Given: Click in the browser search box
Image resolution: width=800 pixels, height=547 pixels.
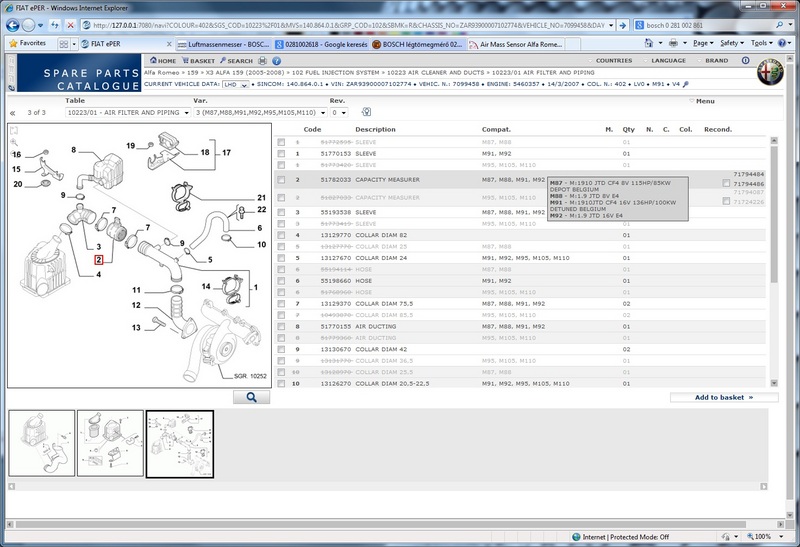Looking at the screenshot, I should [x=708, y=25].
